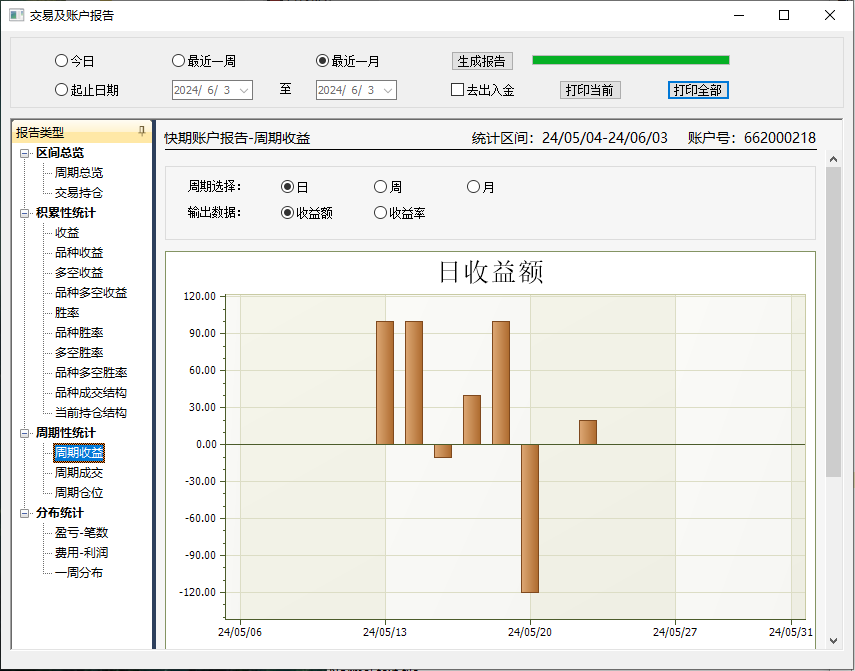This screenshot has width=855, height=671.
Task: Select the 今日 radio button
Action: (x=62, y=61)
